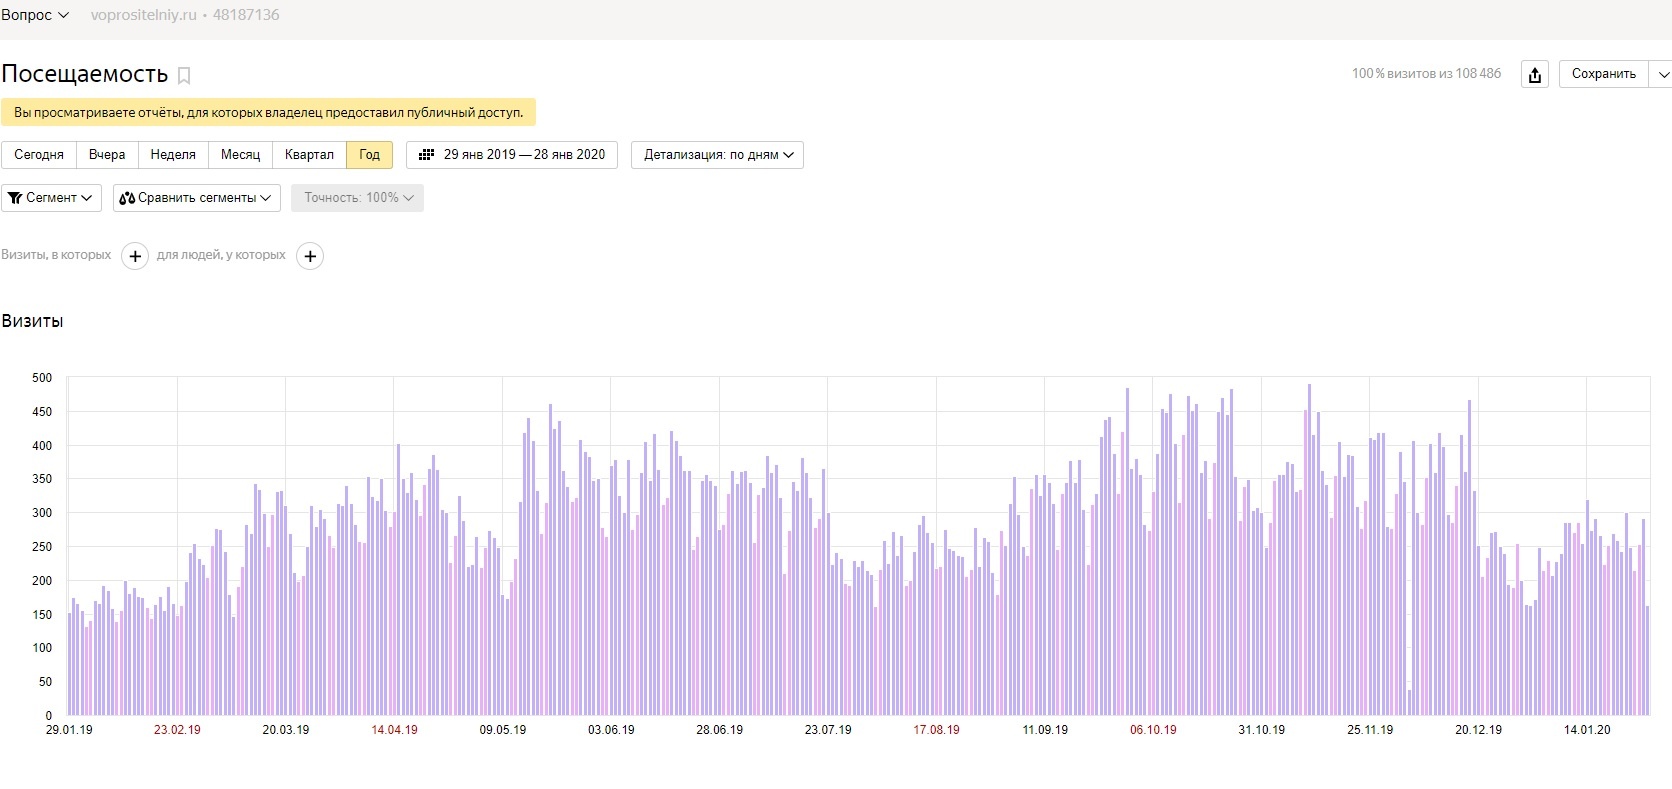Click the export share icon button
The image size is (1672, 789).
pos(1535,74)
